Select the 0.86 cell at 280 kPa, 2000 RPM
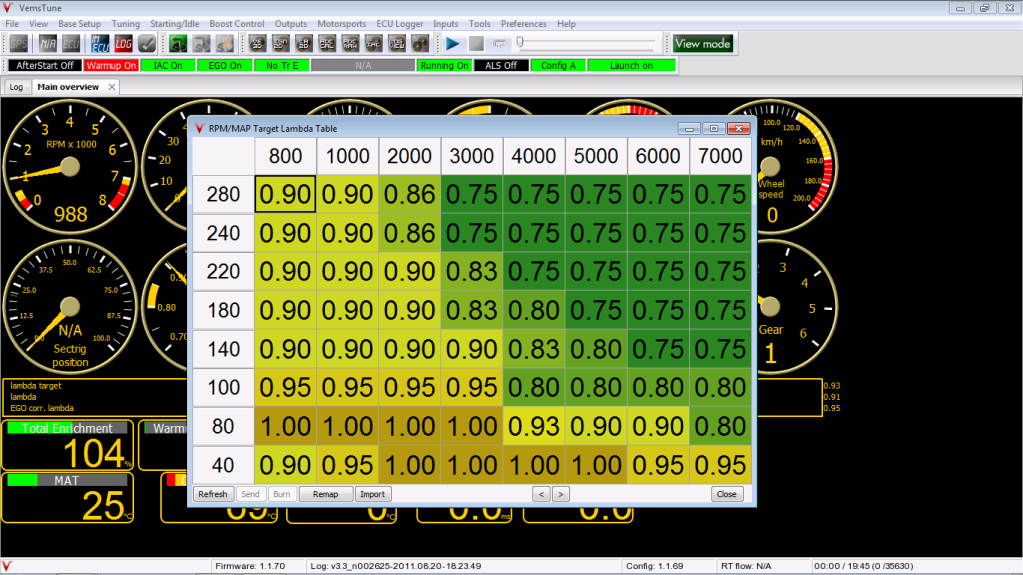The width and height of the screenshot is (1023, 575). pos(409,194)
